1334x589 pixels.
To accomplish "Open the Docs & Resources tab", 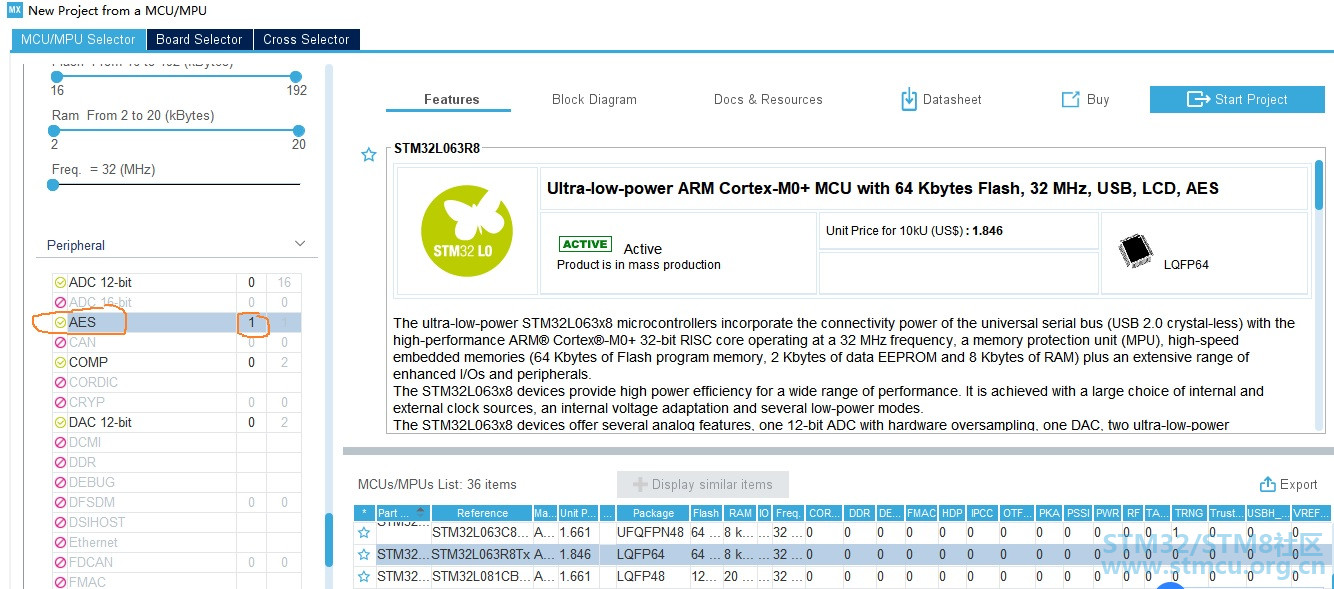I will click(768, 99).
